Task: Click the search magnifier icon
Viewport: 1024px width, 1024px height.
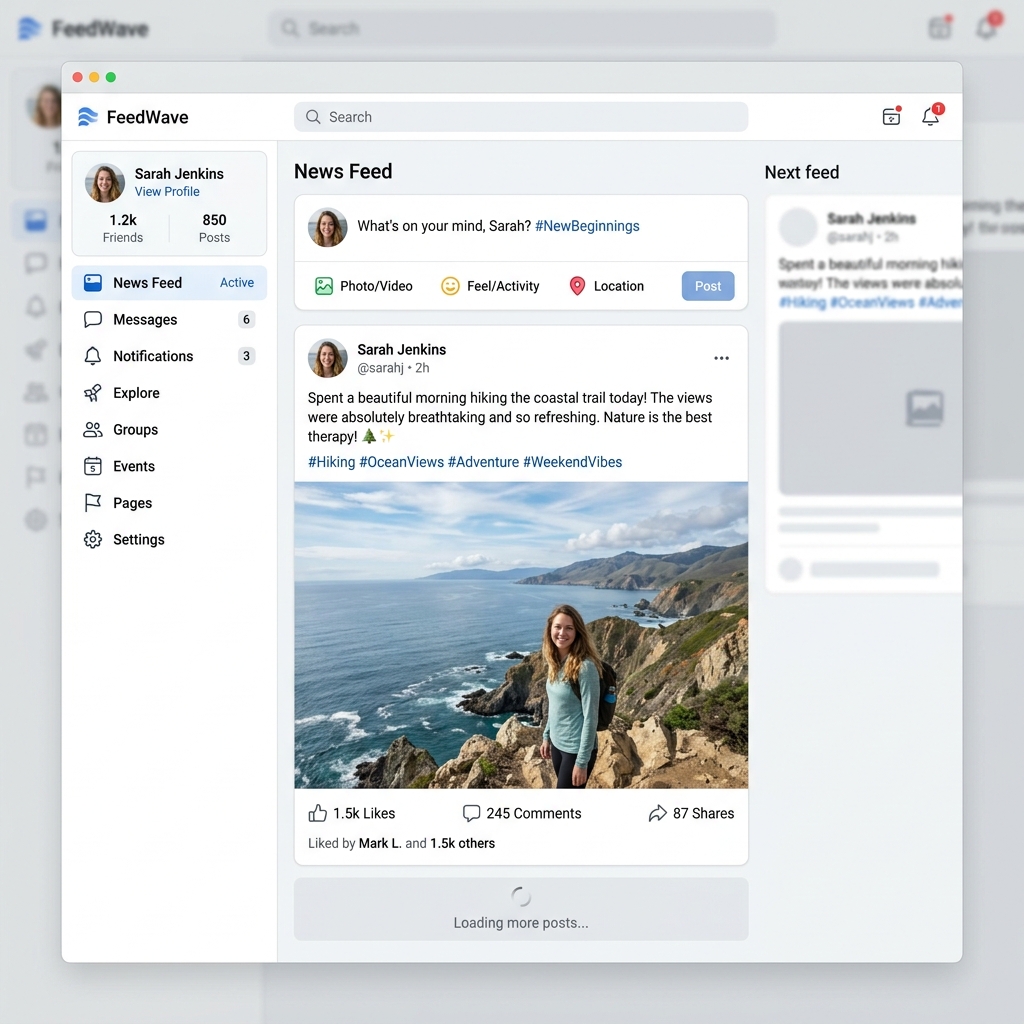Action: click(313, 117)
